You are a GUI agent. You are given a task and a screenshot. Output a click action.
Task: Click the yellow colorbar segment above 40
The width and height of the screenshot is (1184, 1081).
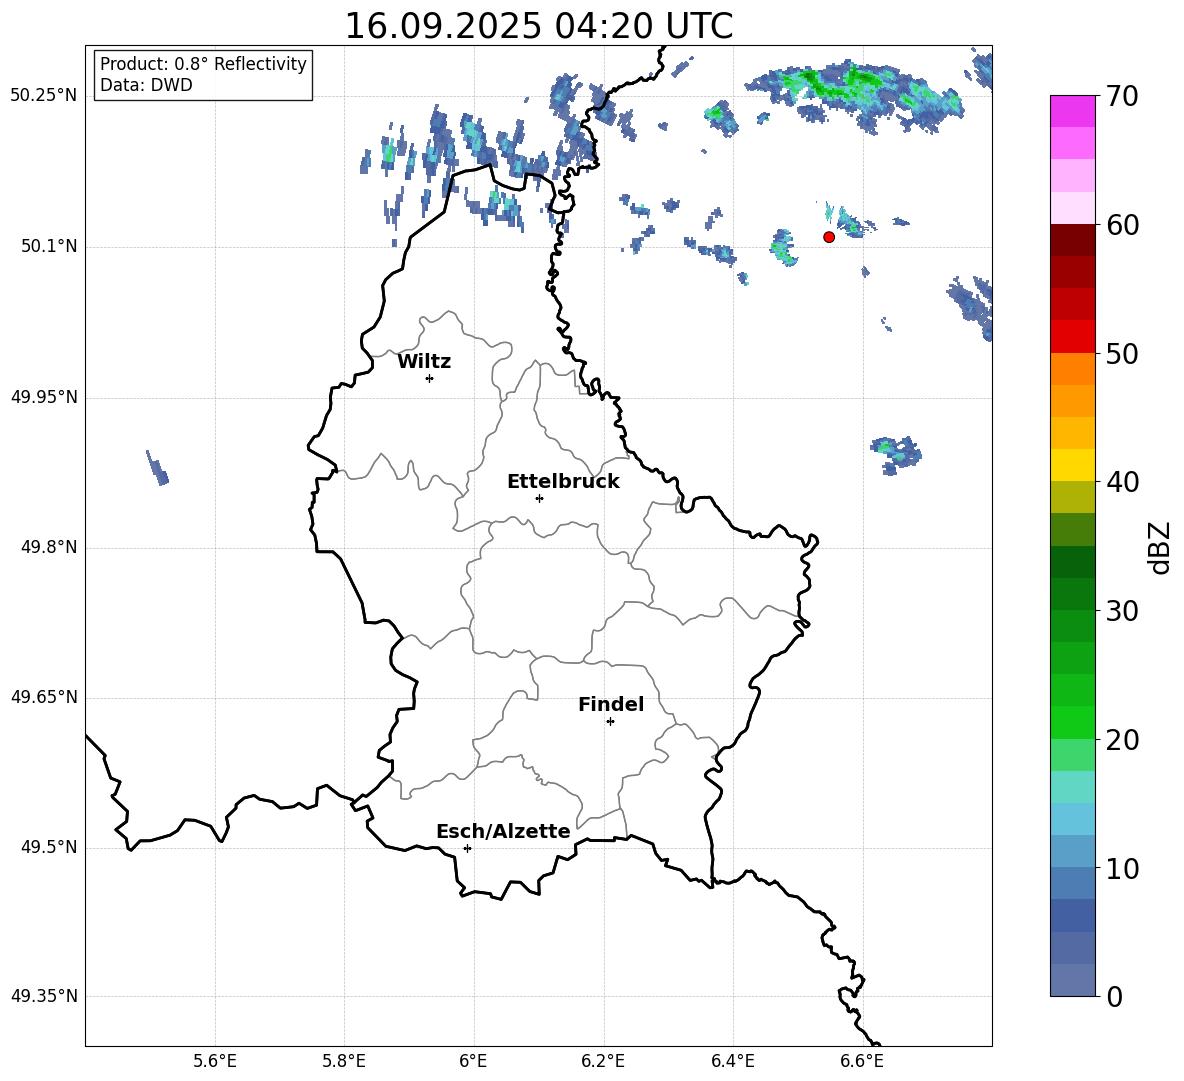(1072, 465)
